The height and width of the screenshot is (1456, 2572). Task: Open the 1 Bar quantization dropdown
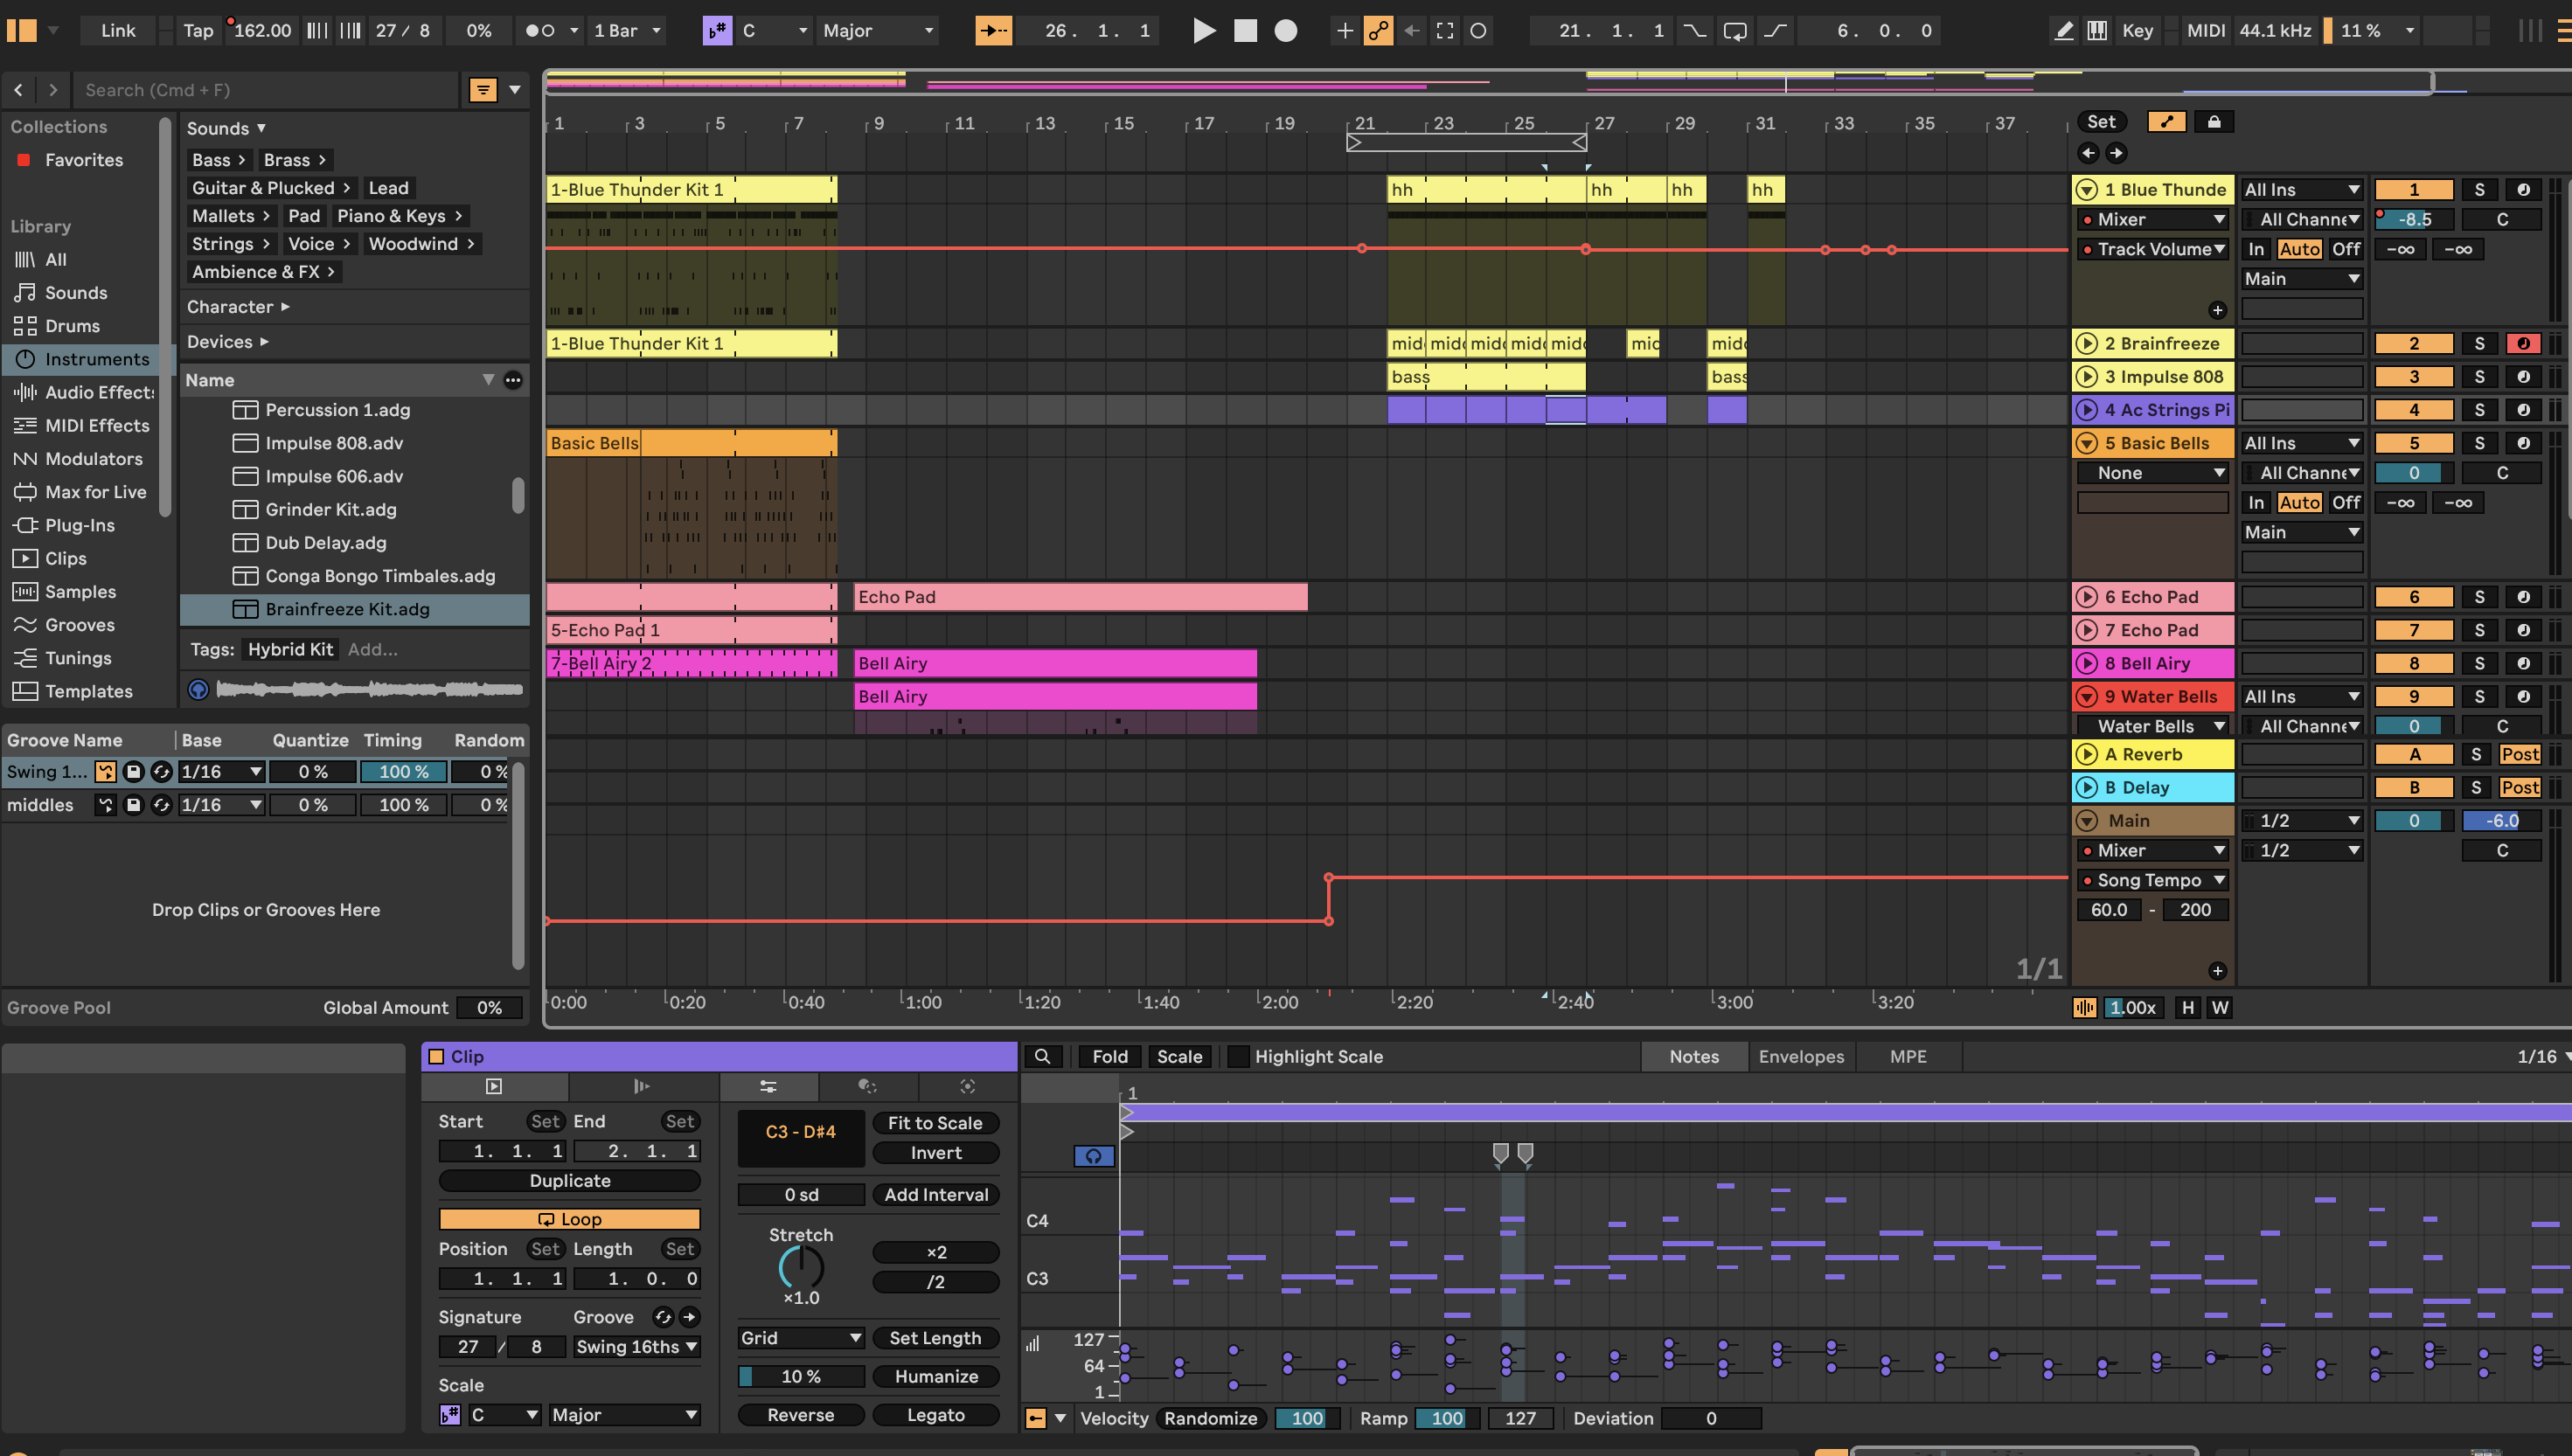(627, 31)
